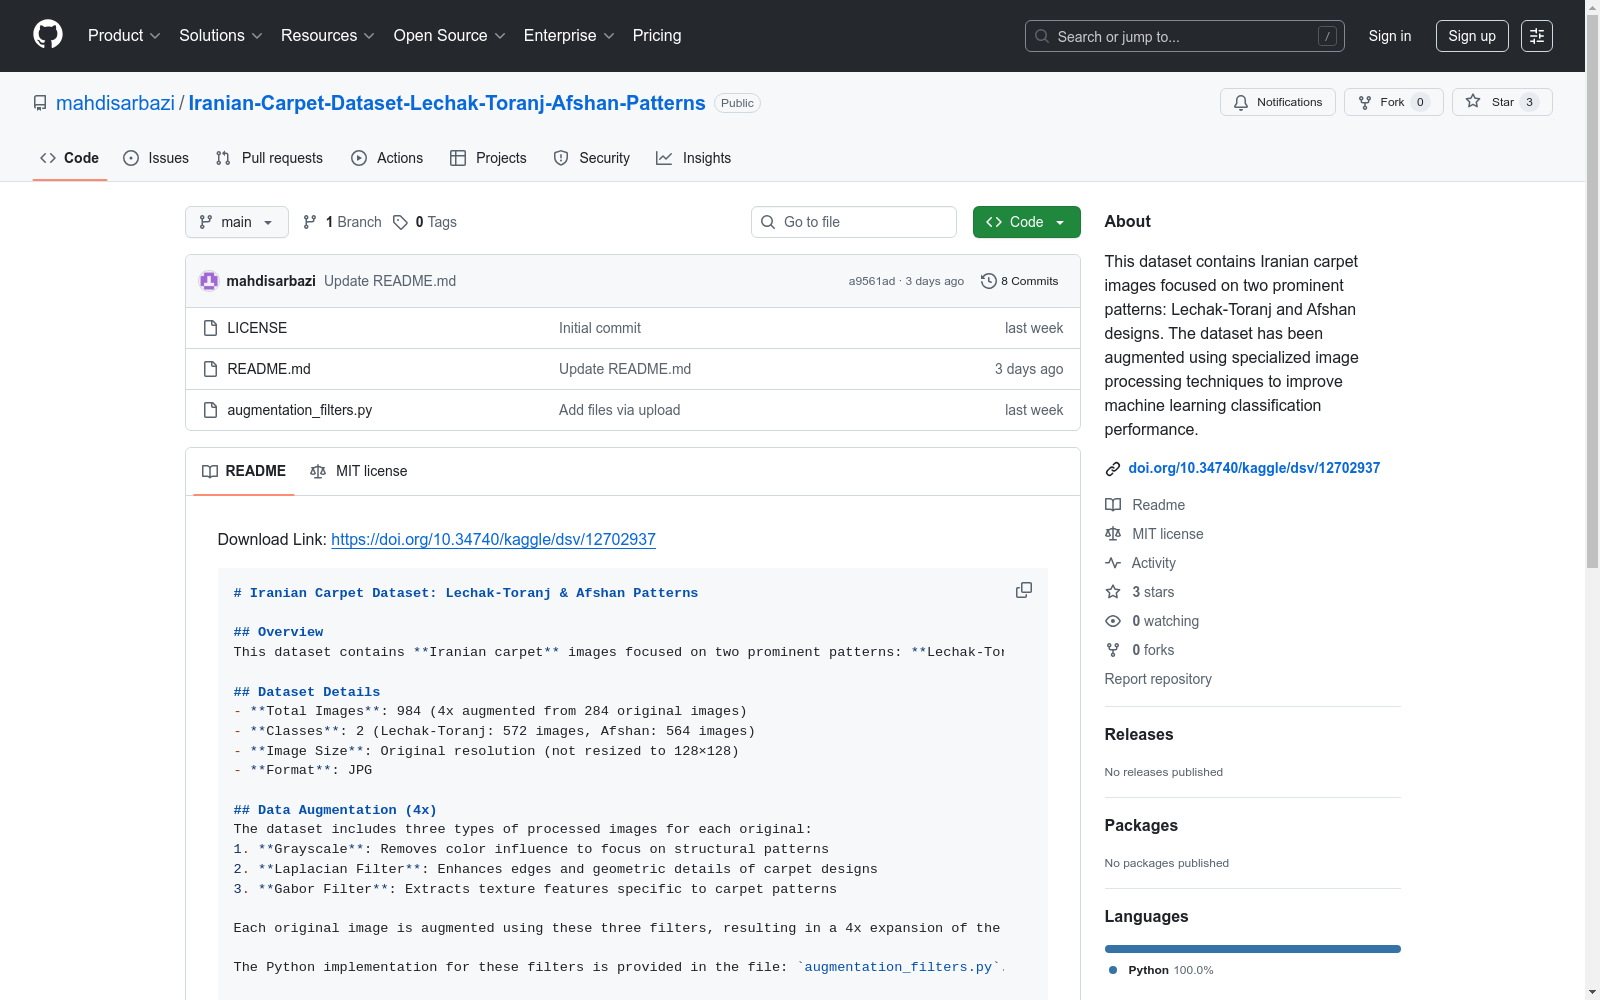Image resolution: width=1600 pixels, height=1000 pixels.
Task: Click the branch icon beside 1 Branch
Action: [x=310, y=222]
